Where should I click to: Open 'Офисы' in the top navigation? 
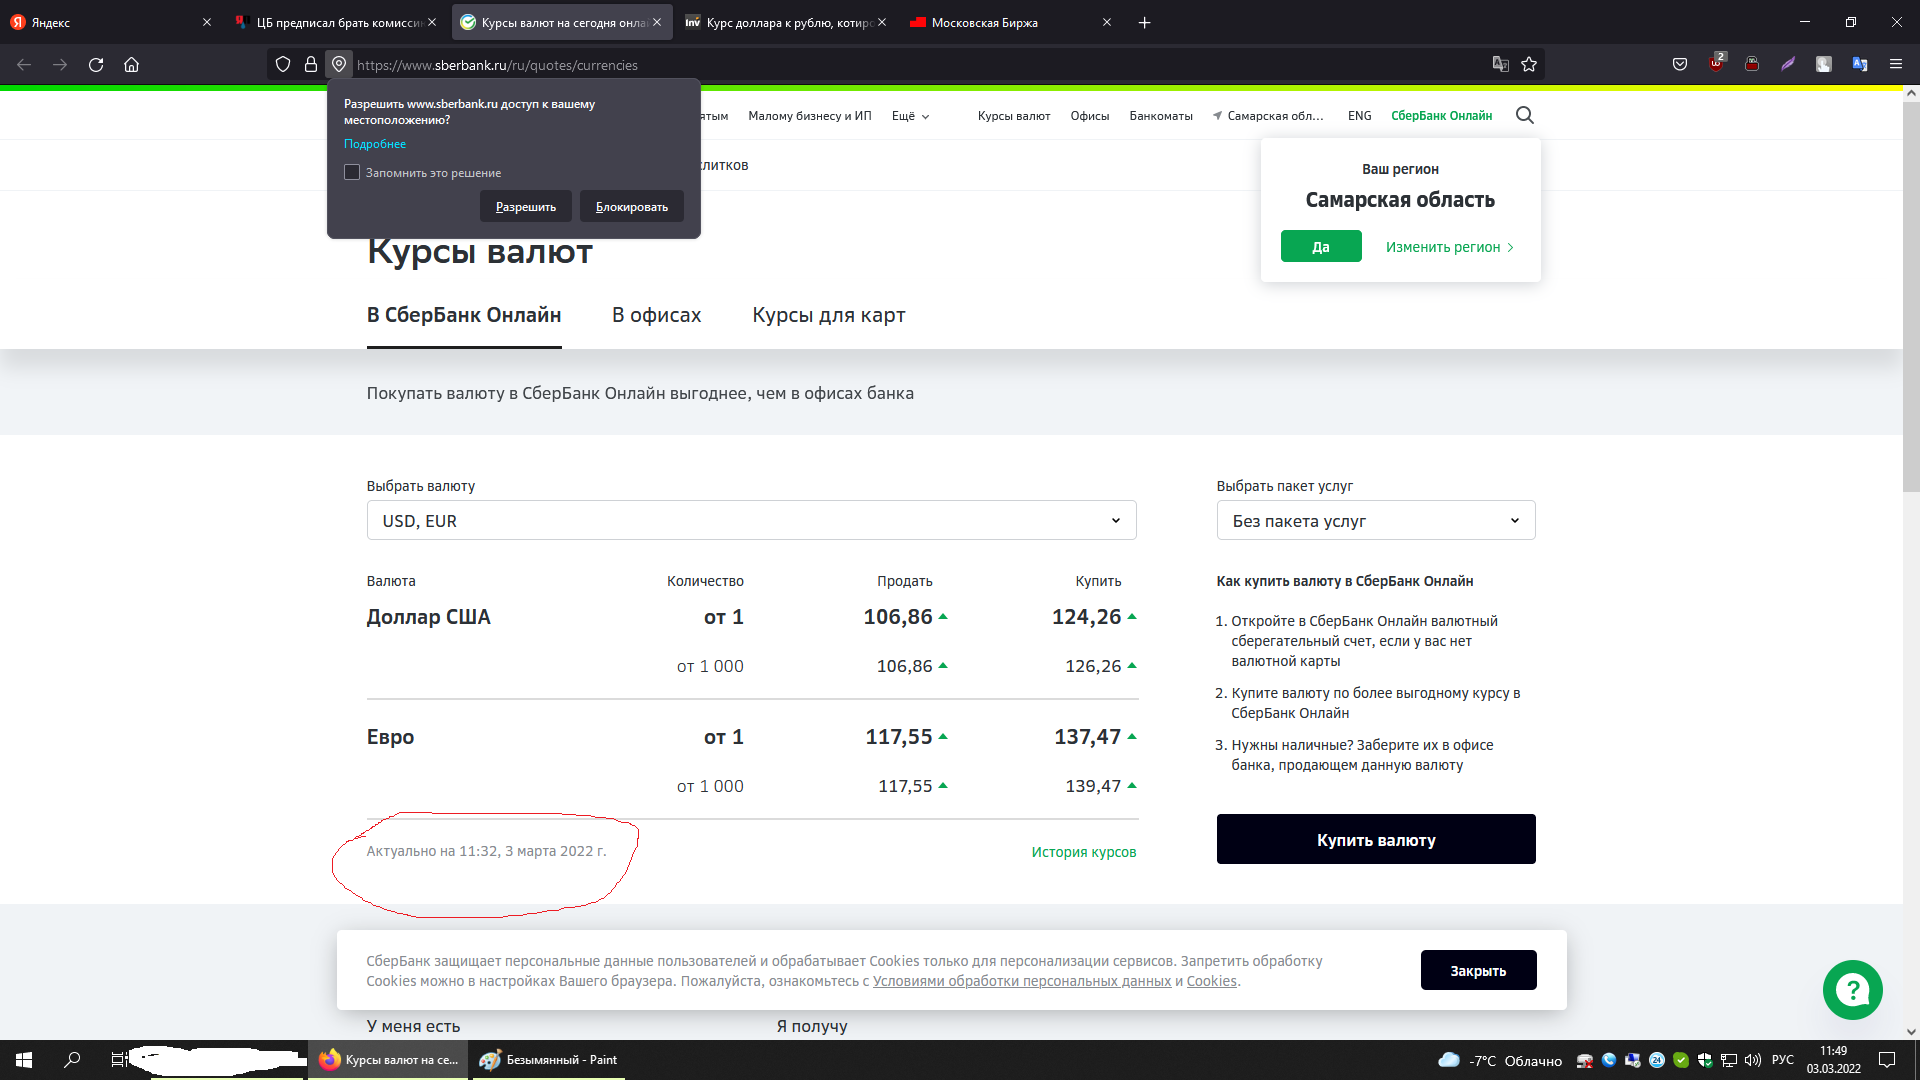1090,116
